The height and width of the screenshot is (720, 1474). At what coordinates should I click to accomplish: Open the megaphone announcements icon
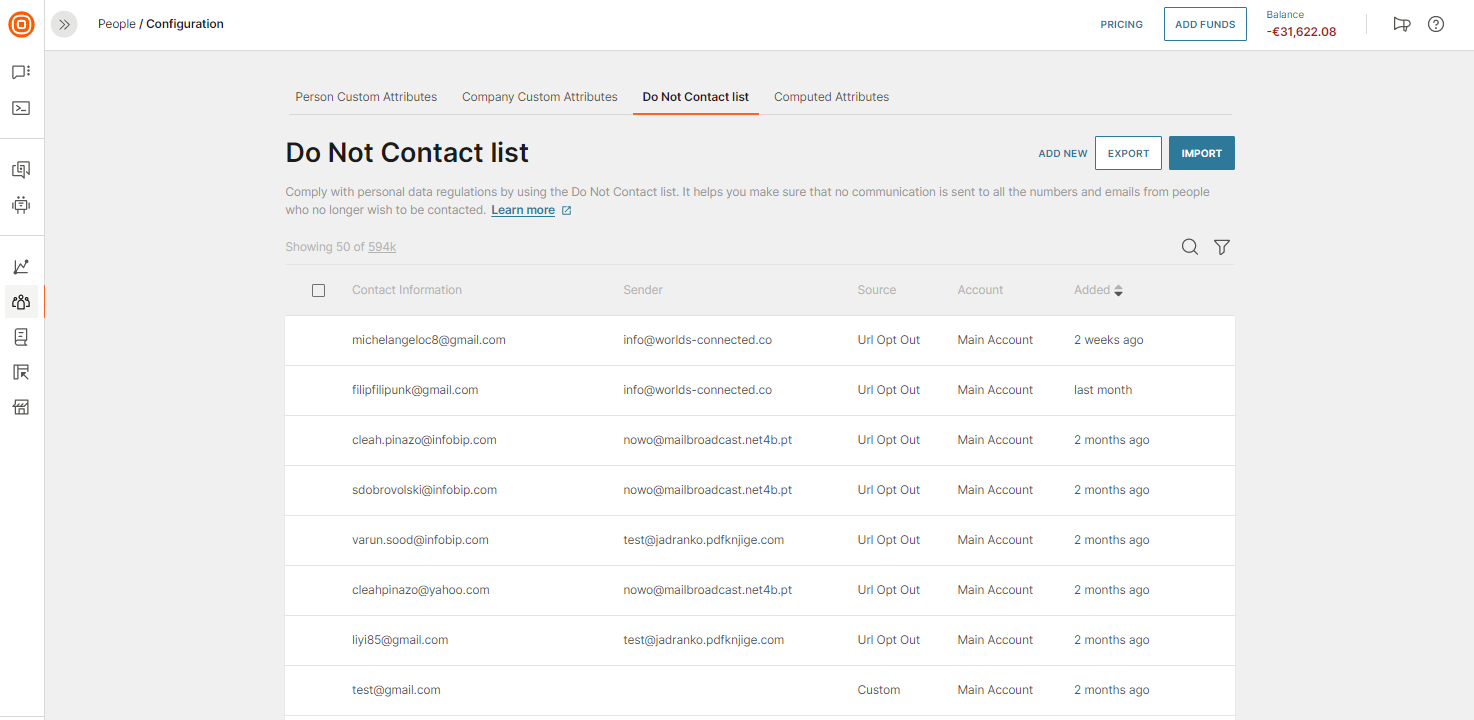pyautogui.click(x=1402, y=24)
